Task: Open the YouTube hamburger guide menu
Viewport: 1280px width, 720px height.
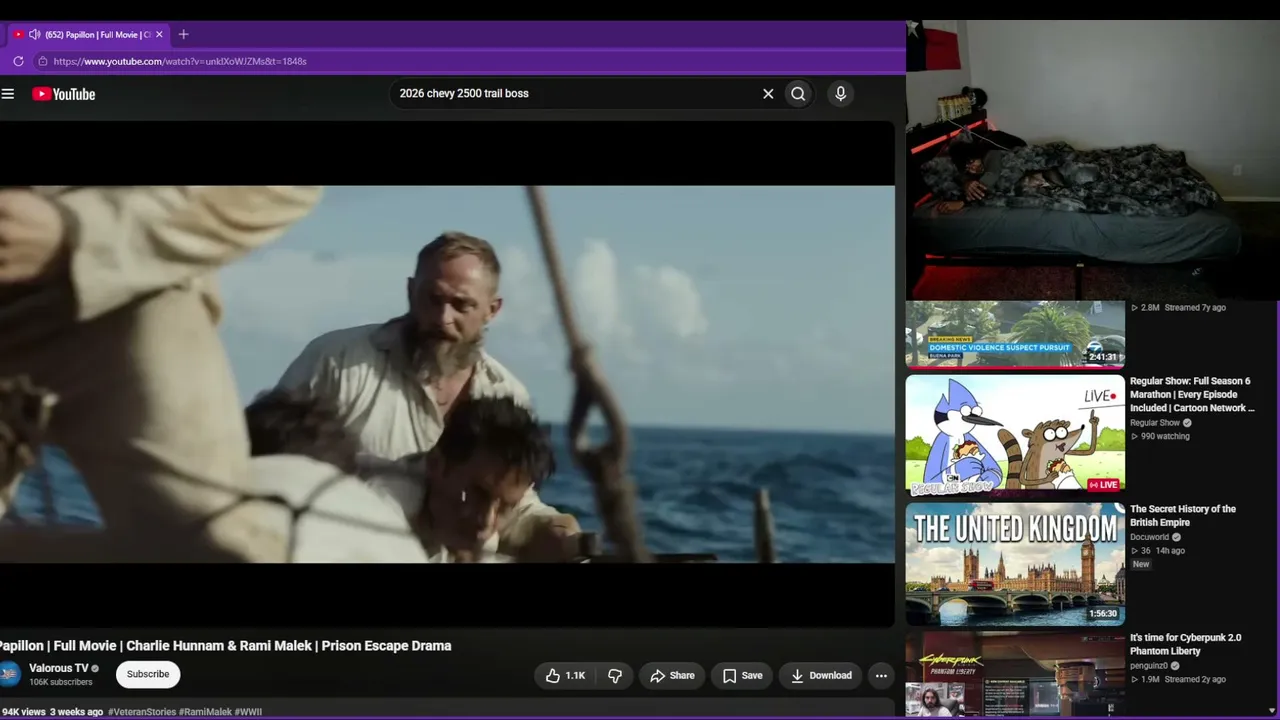Action: (8, 94)
